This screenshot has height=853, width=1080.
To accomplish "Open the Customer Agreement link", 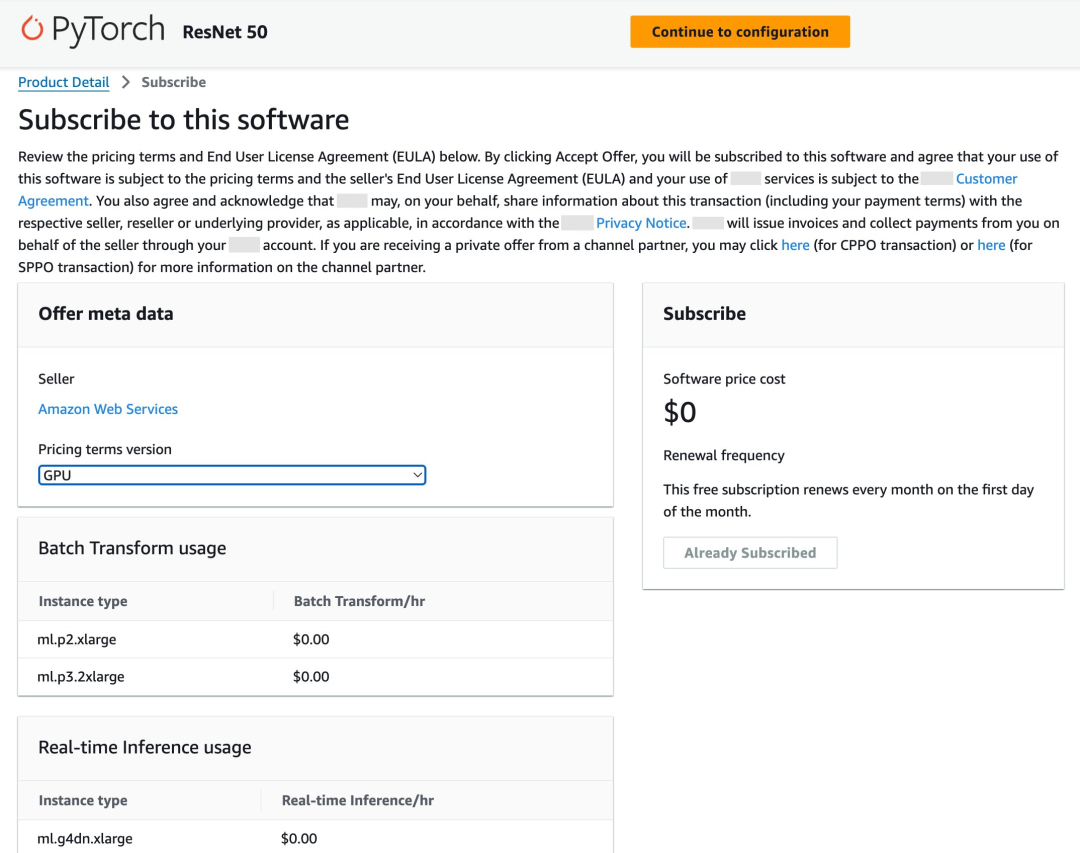I will 986,179.
